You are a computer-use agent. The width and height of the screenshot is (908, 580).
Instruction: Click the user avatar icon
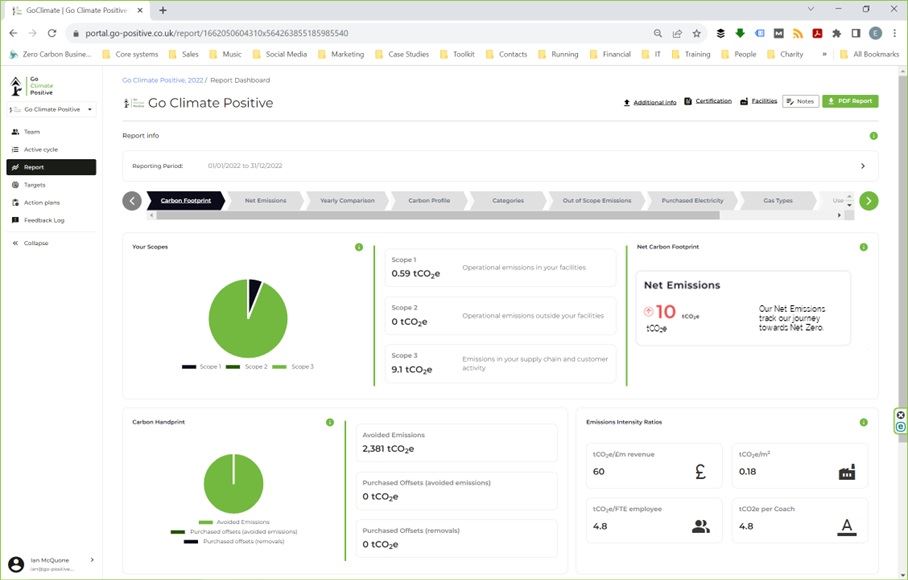click(16, 564)
